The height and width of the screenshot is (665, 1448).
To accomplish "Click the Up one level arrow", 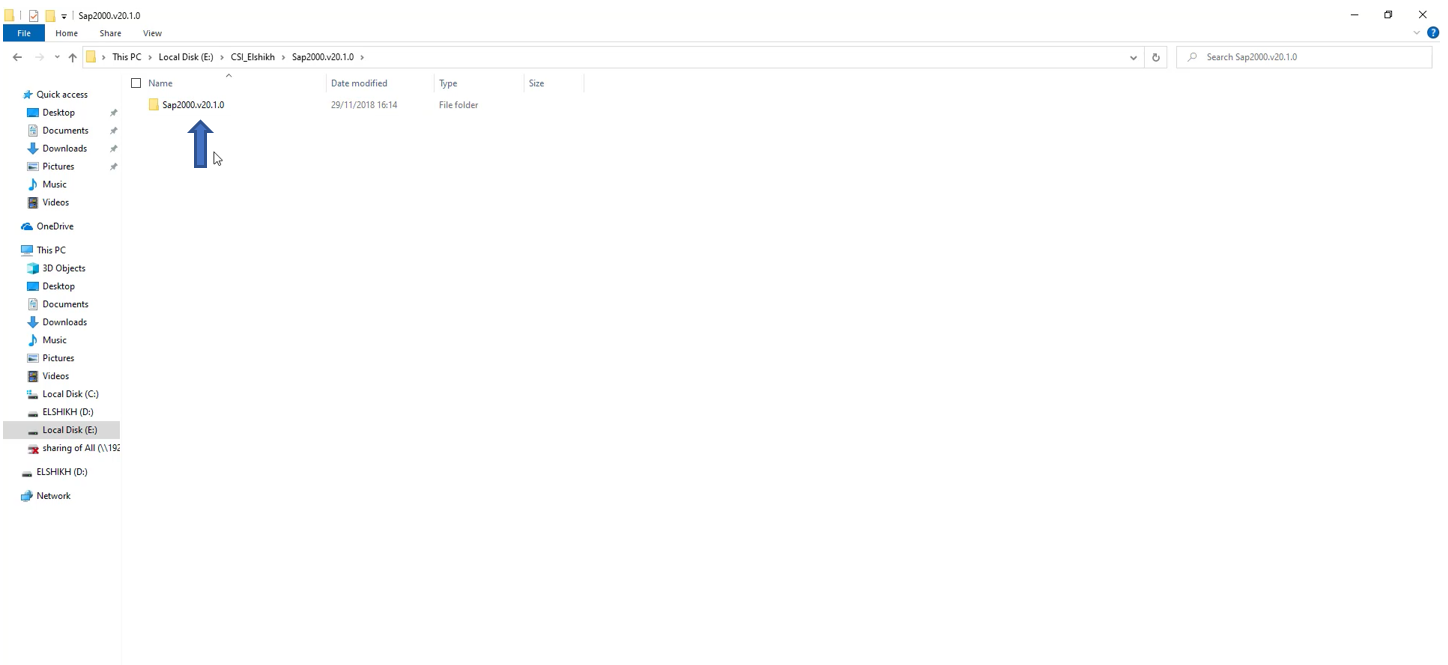I will [72, 57].
